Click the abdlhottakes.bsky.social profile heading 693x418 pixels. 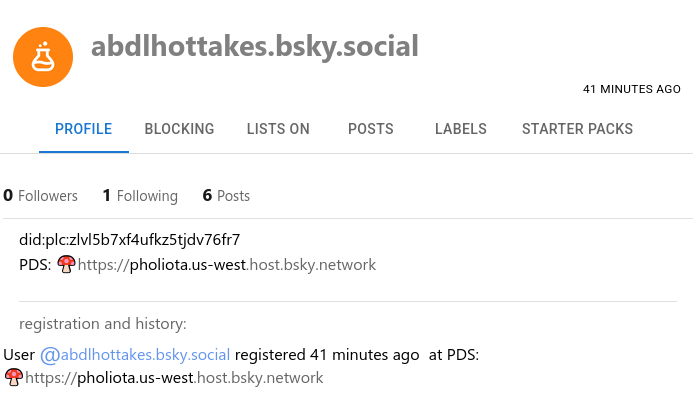pyautogui.click(x=254, y=46)
